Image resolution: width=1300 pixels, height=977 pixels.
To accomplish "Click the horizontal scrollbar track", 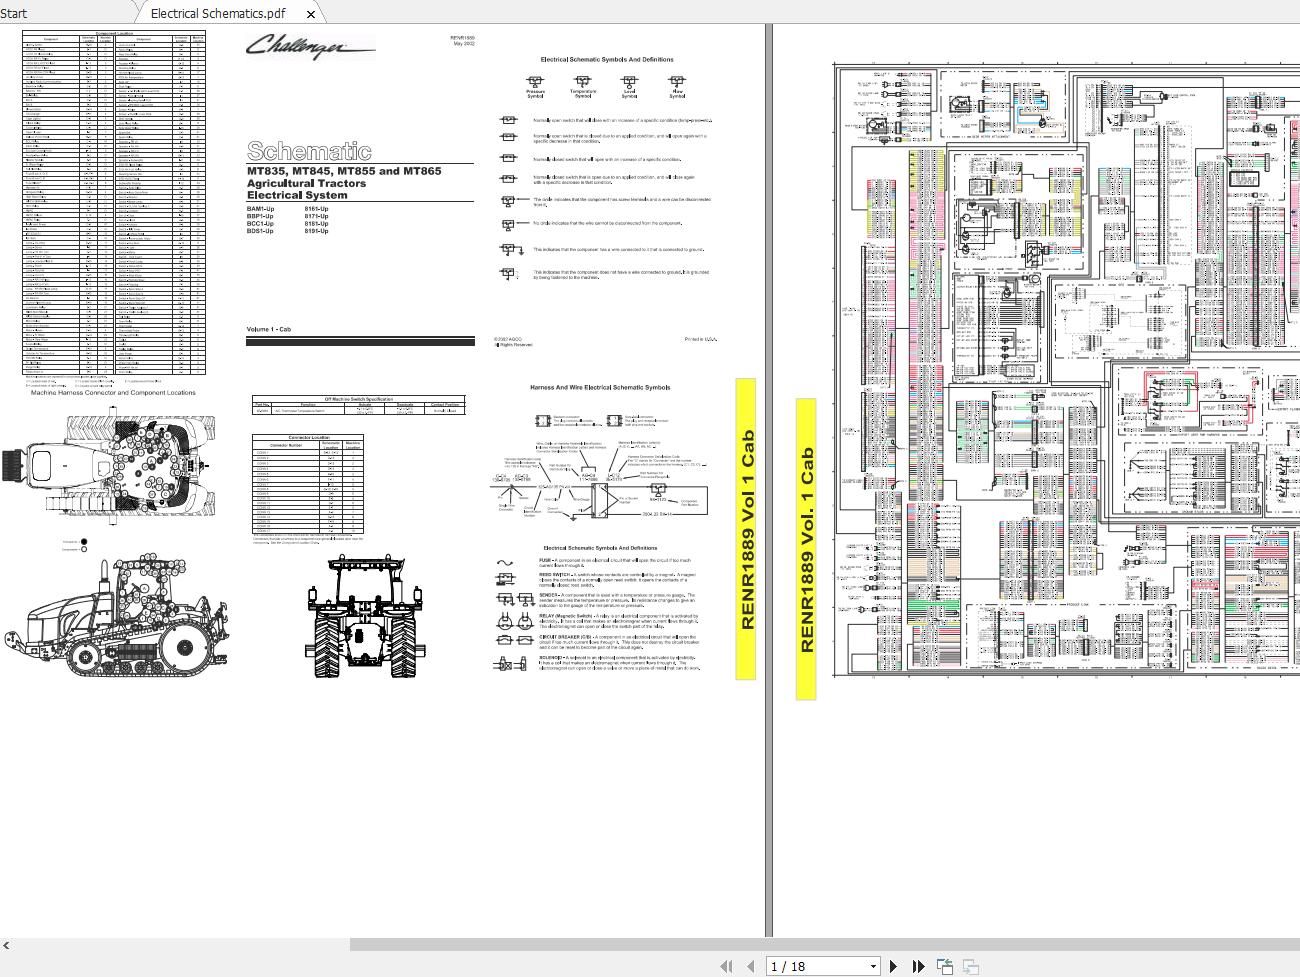I will [825, 945].
